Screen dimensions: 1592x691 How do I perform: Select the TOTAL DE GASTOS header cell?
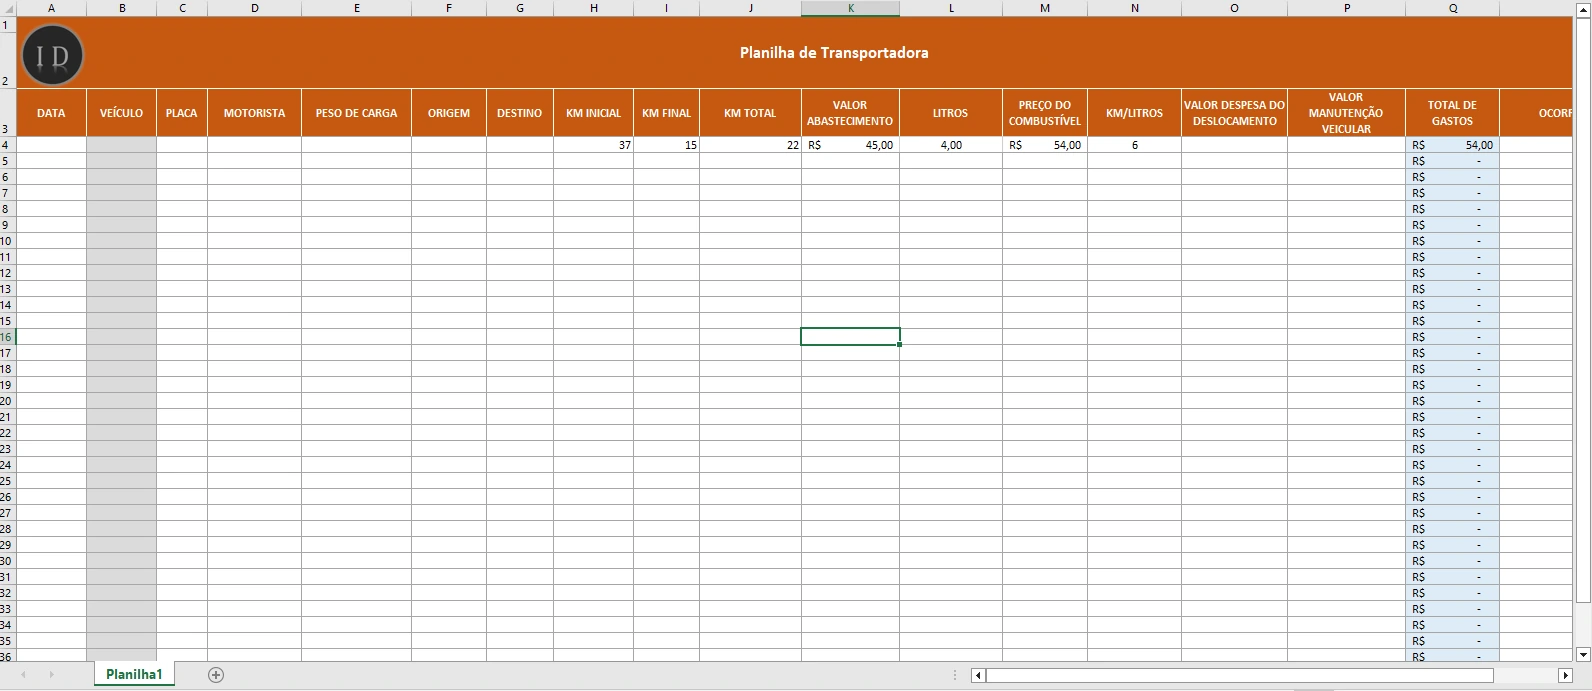[x=1452, y=113]
